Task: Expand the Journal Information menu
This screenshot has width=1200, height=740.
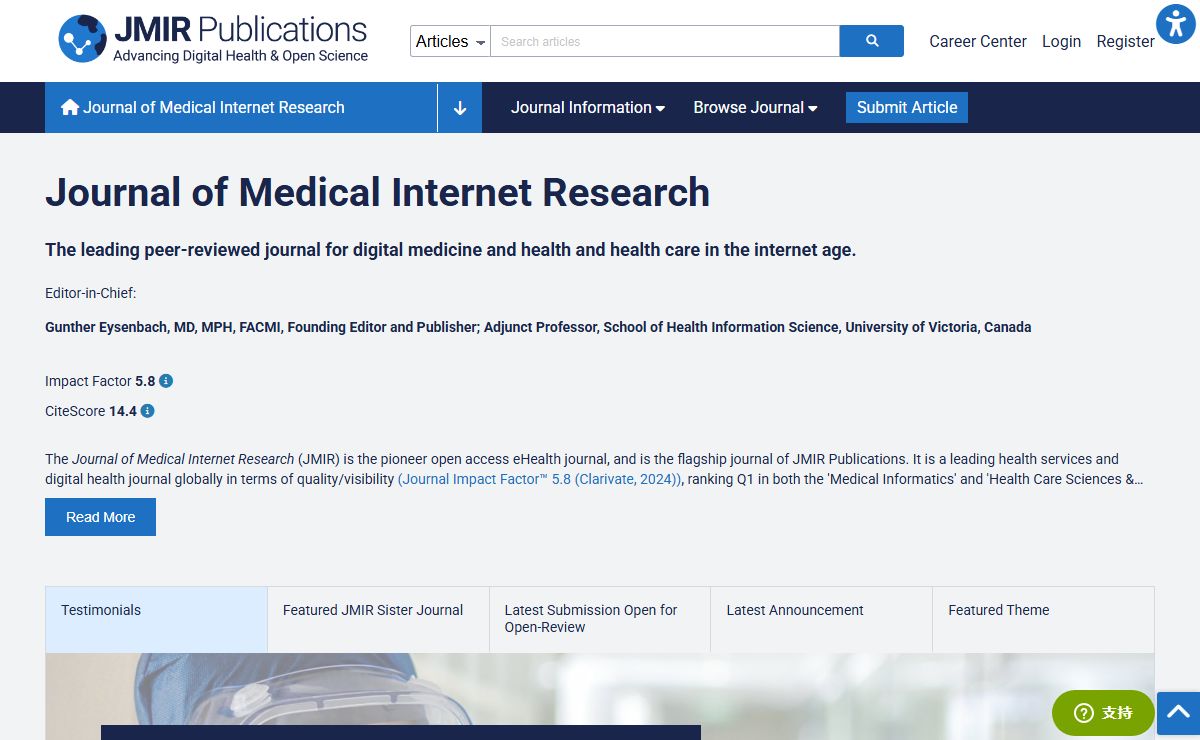Action: [588, 108]
